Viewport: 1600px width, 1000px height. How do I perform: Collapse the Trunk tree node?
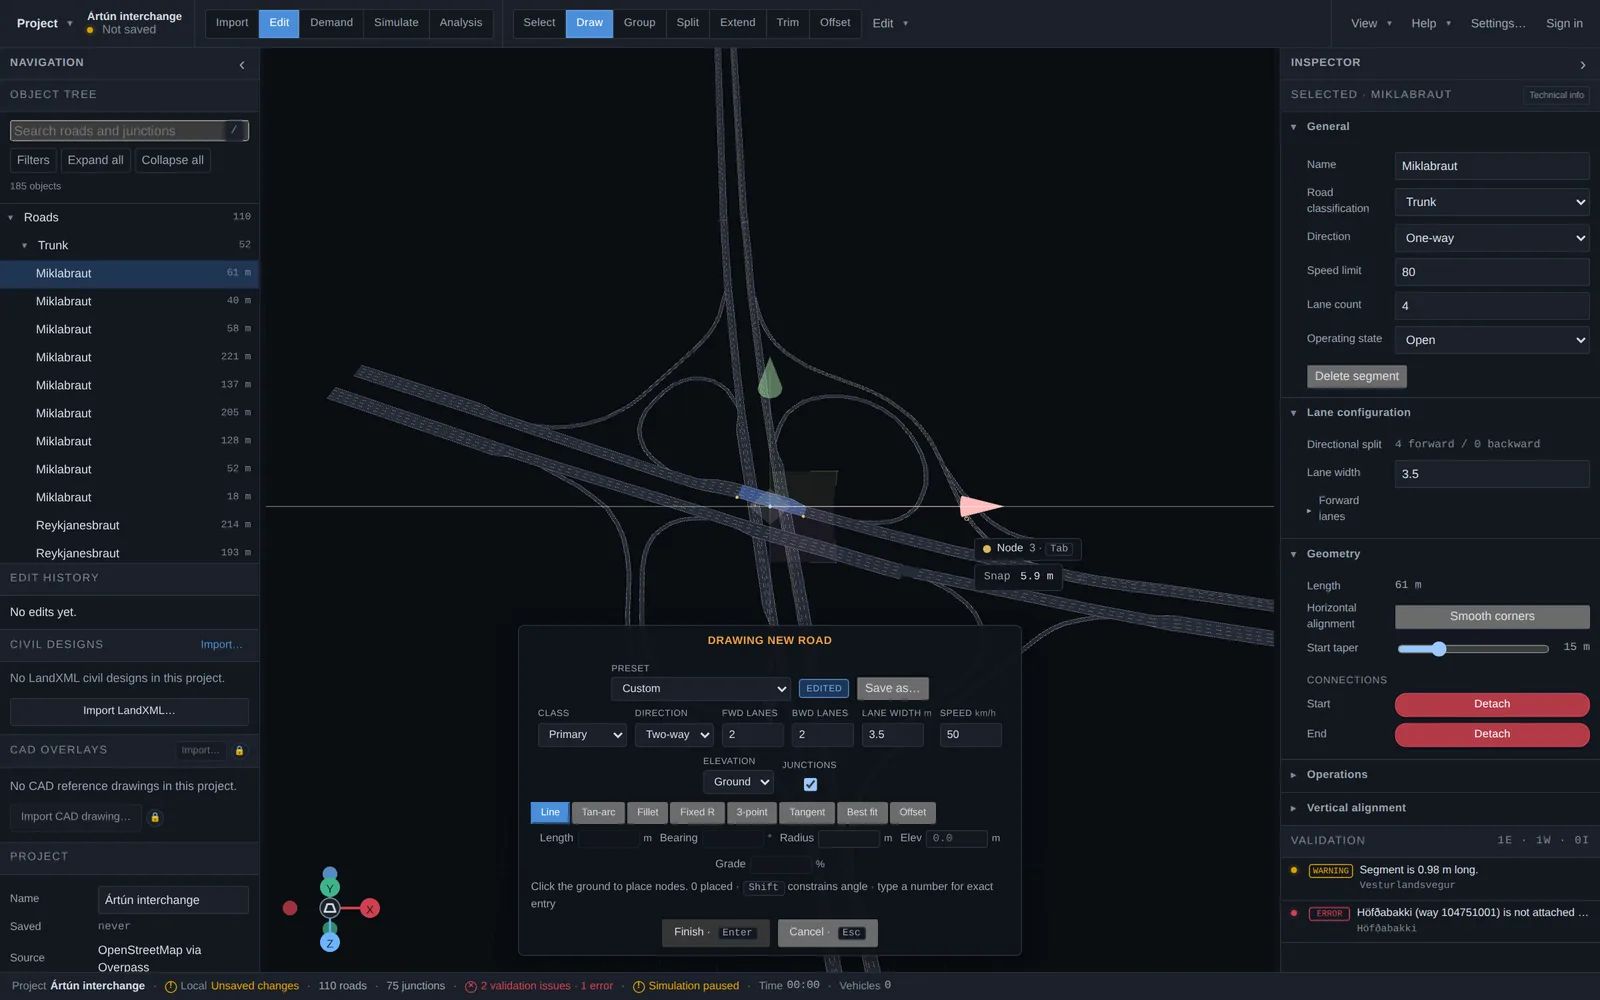25,246
